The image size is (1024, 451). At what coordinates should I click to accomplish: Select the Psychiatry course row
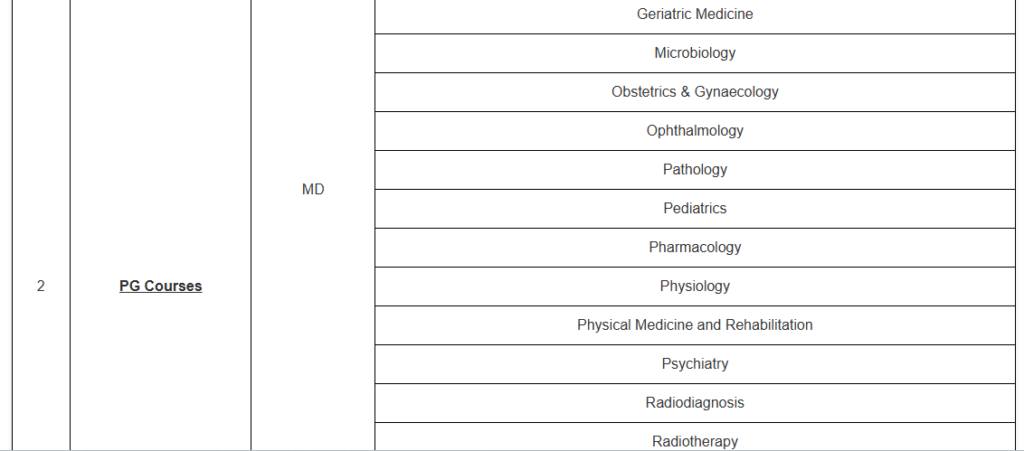click(695, 364)
